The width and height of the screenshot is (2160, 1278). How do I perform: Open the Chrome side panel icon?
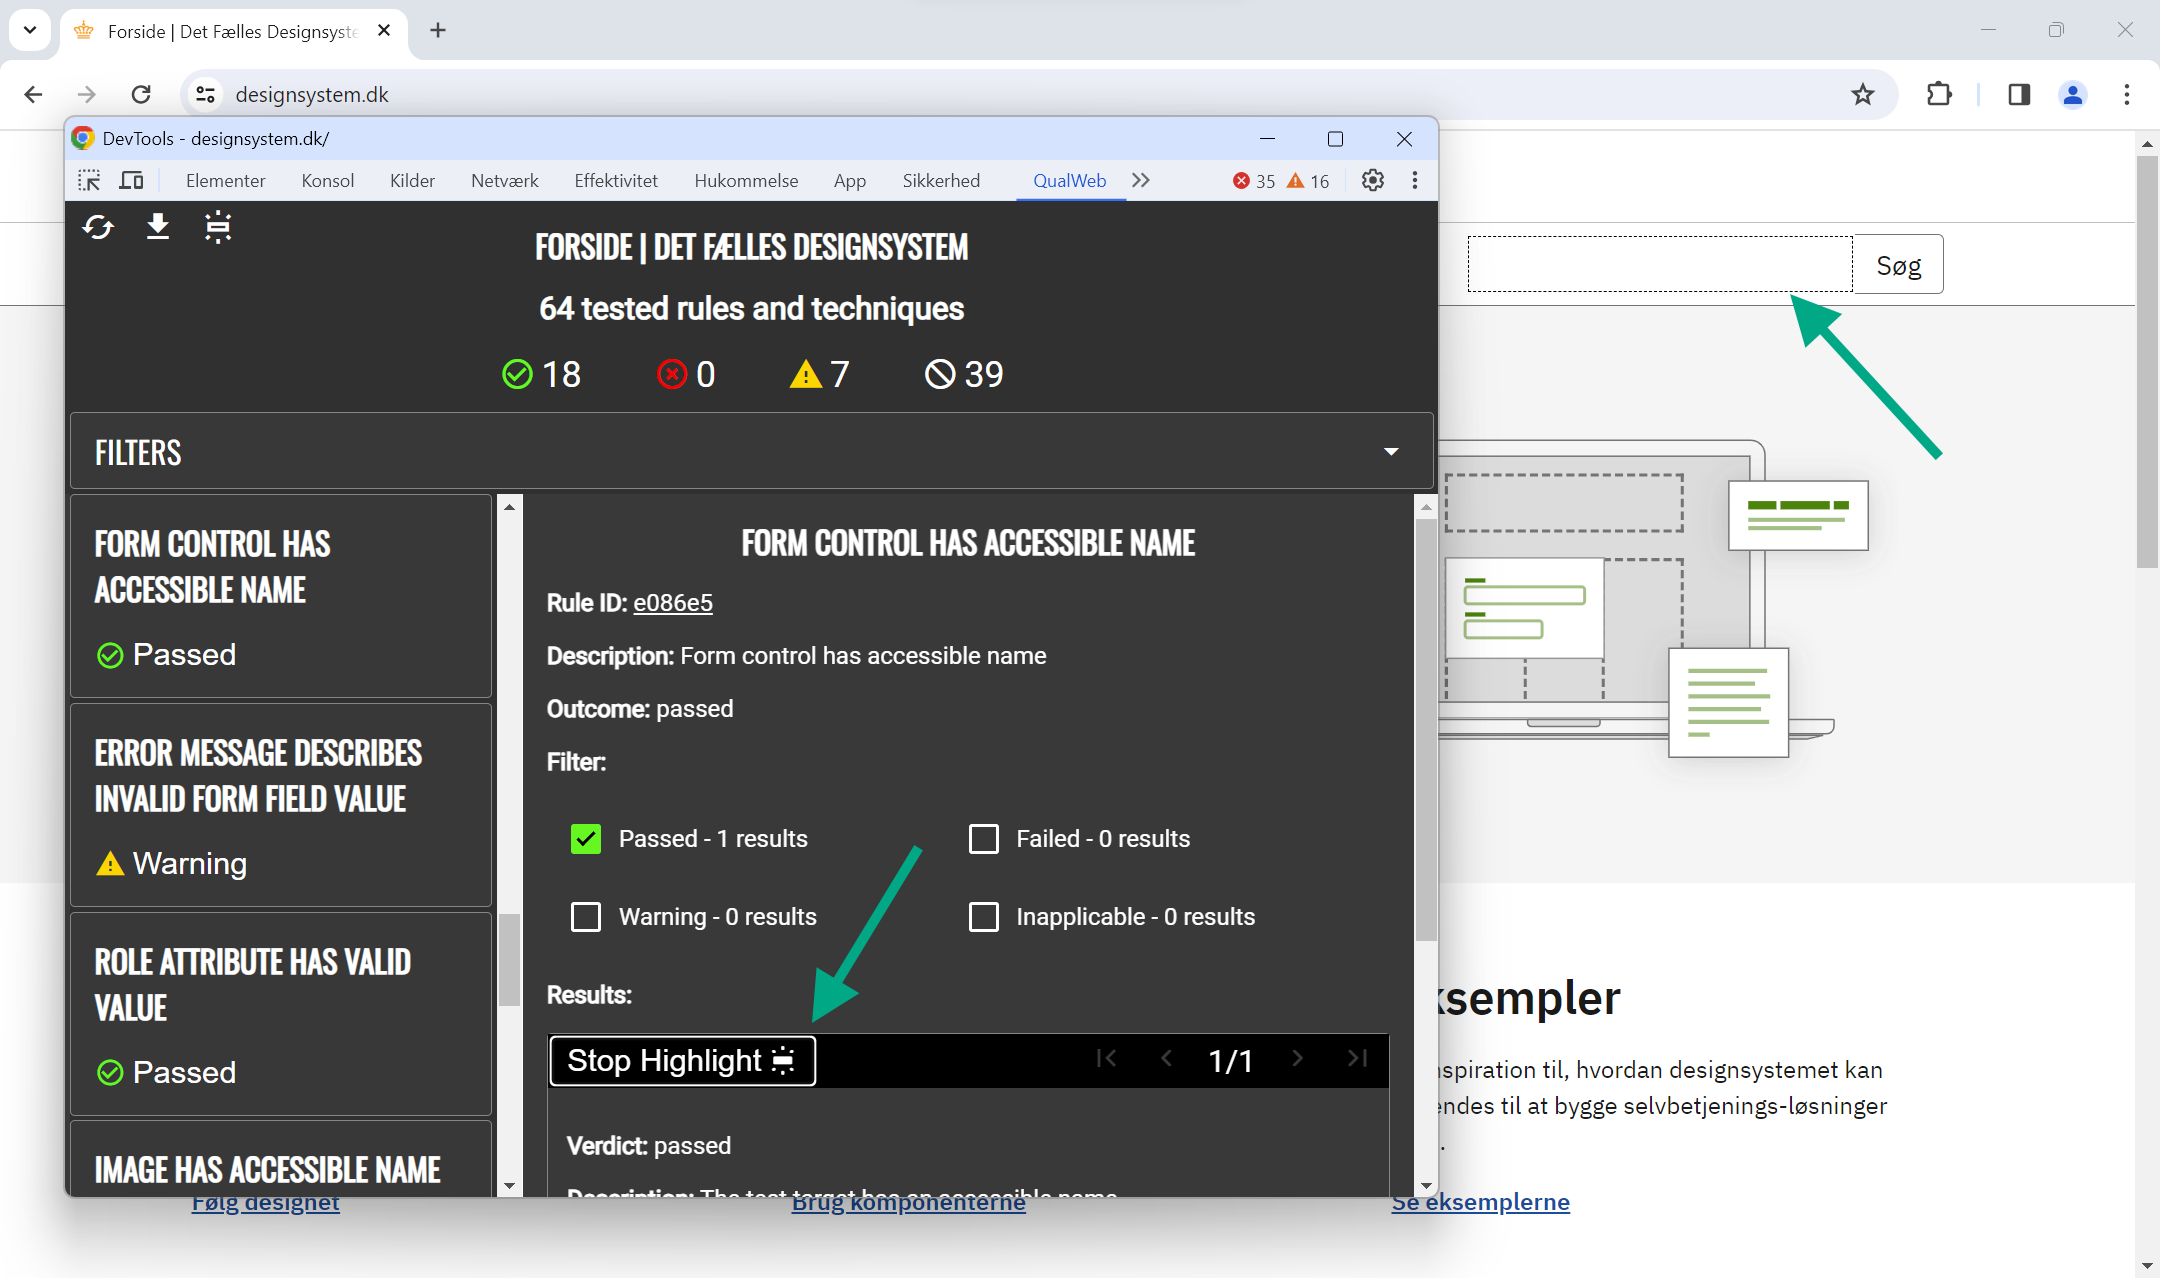[2019, 94]
